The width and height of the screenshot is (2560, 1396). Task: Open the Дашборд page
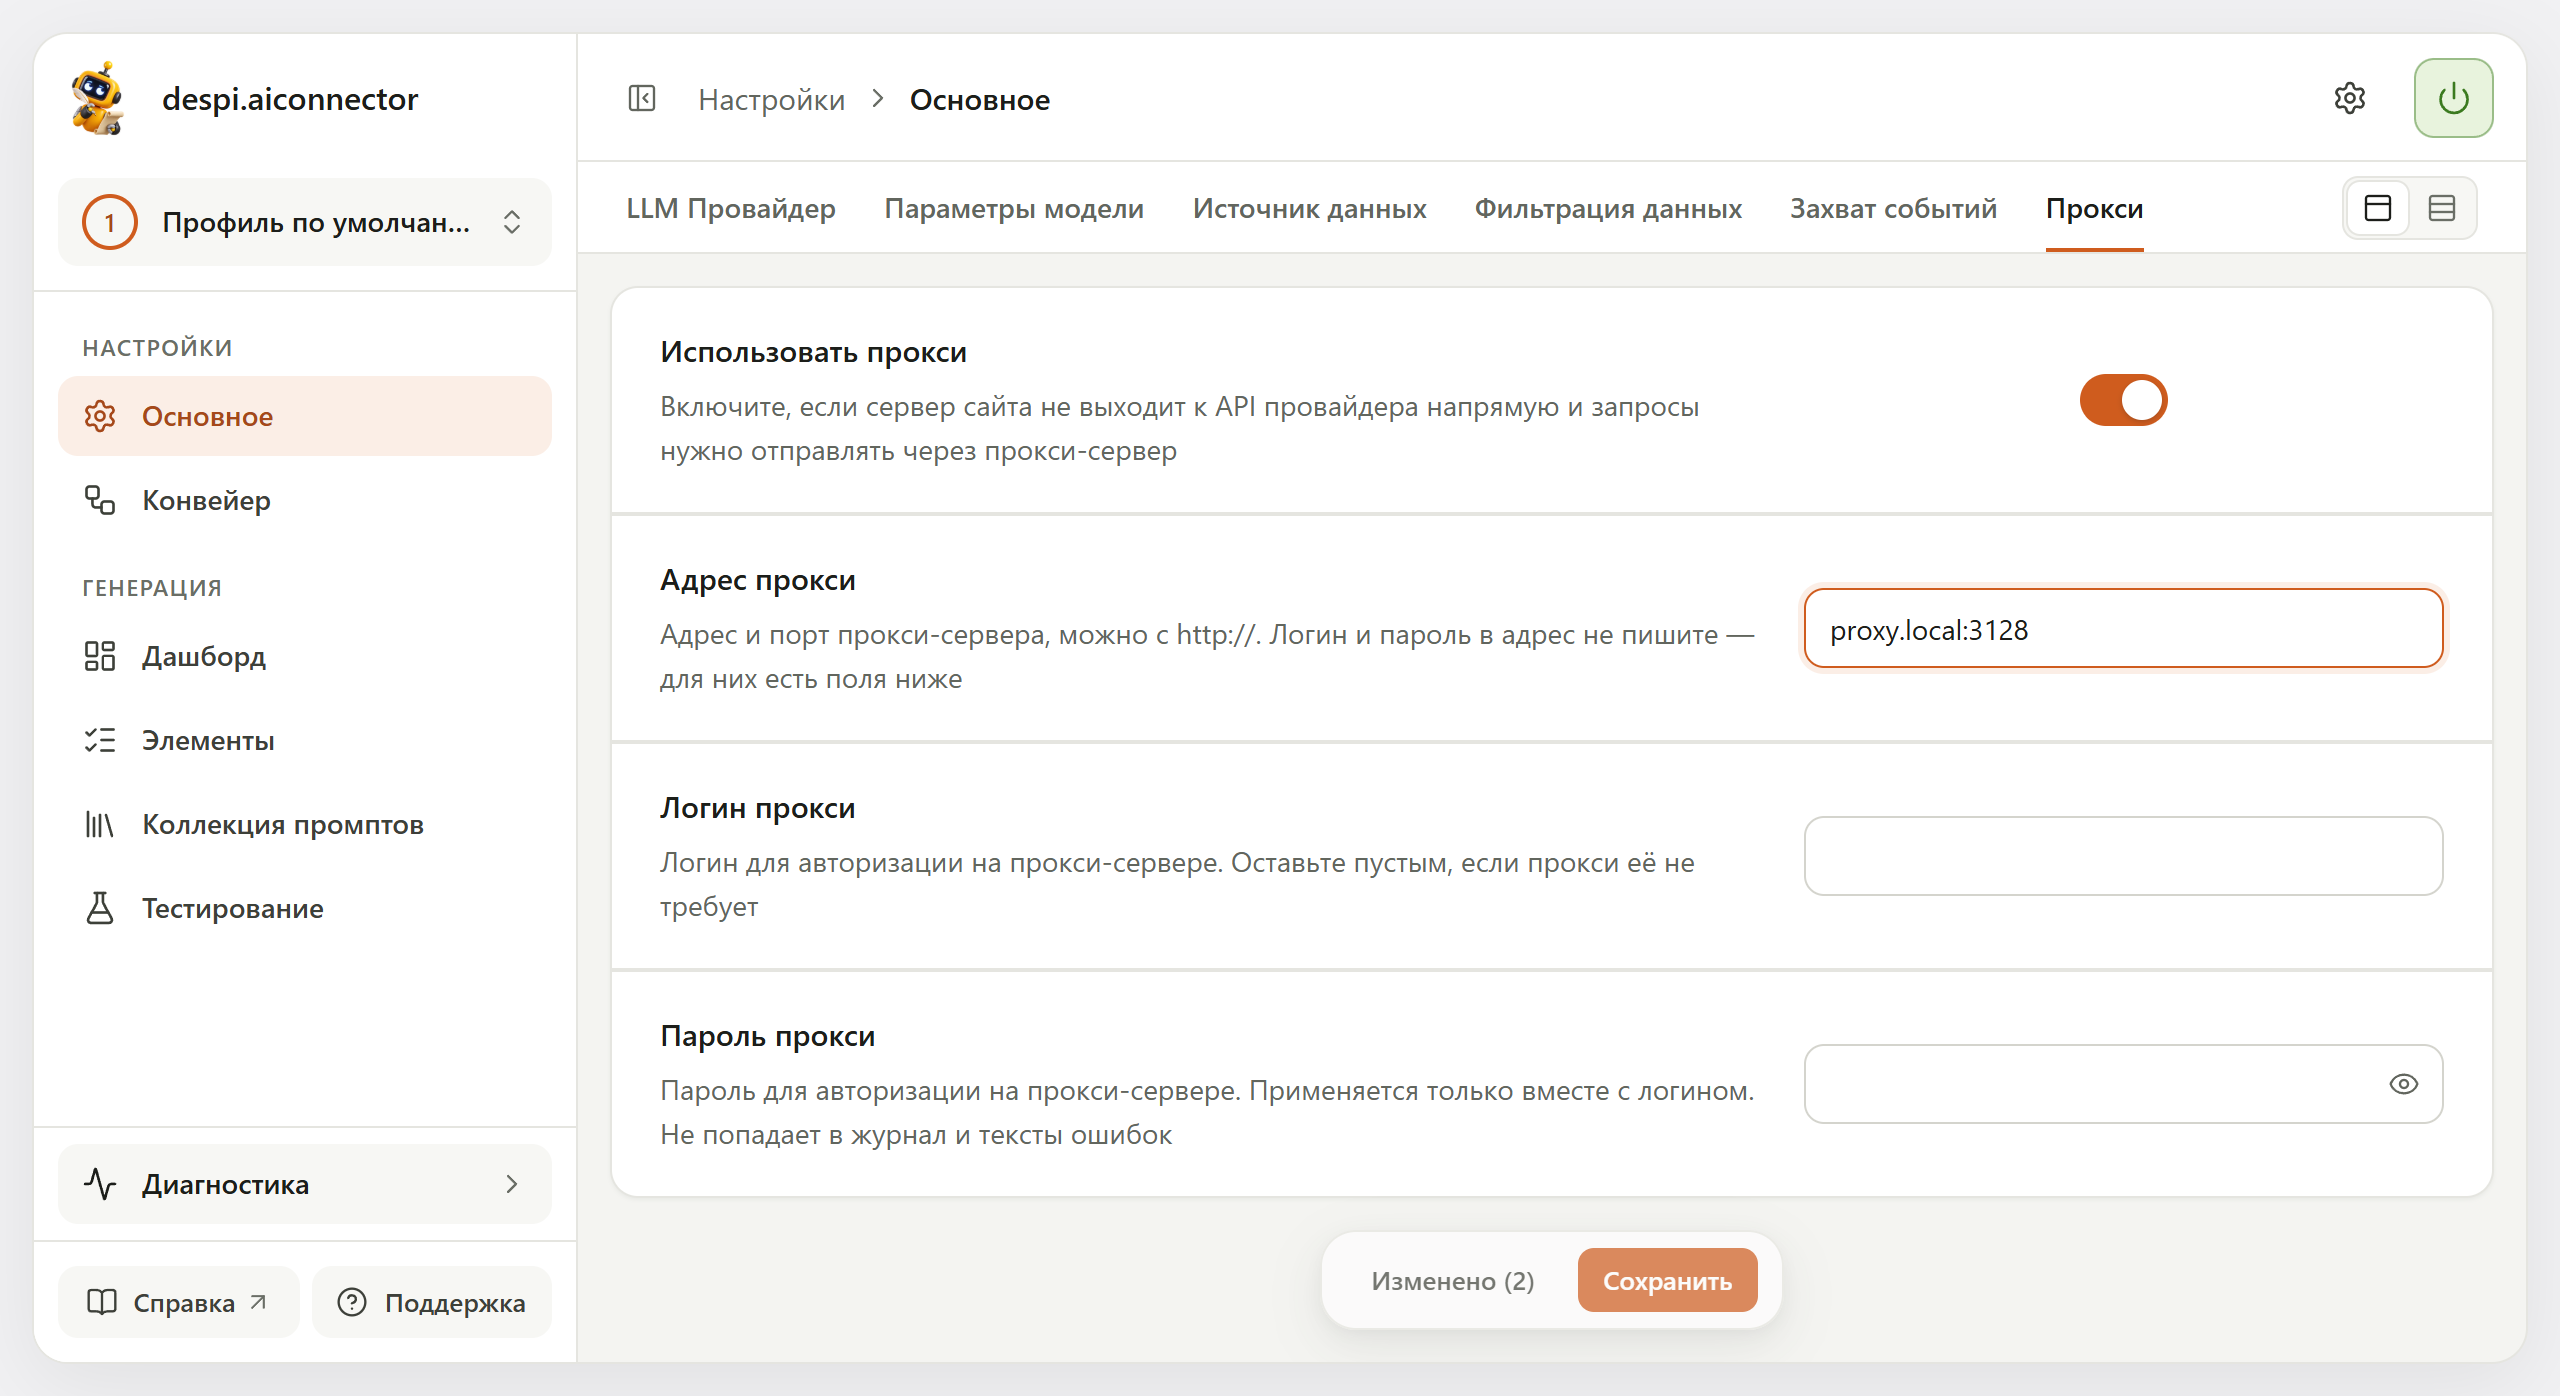[x=305, y=656]
